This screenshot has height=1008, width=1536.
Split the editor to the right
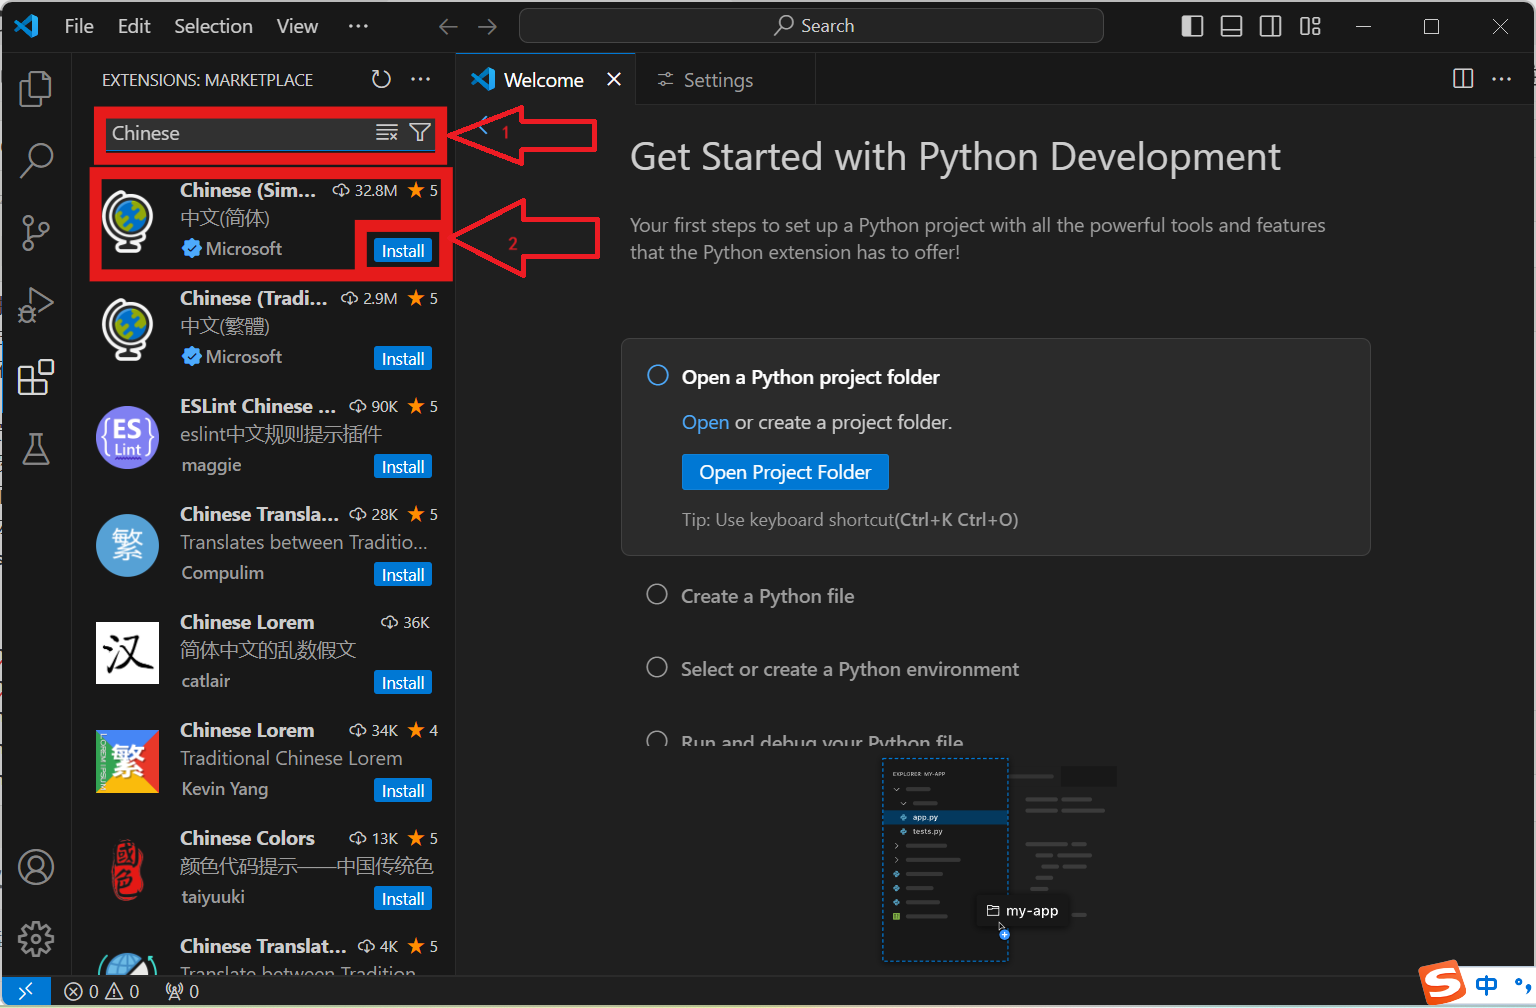[1463, 78]
